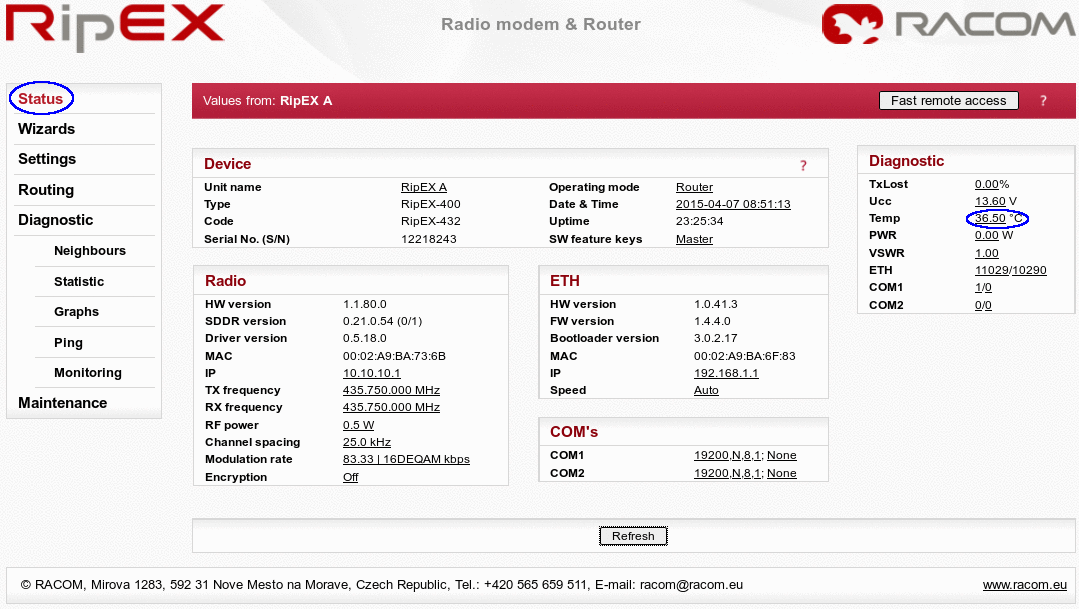1079x609 pixels.
Task: Open the Wizards menu item
Action: 46,129
